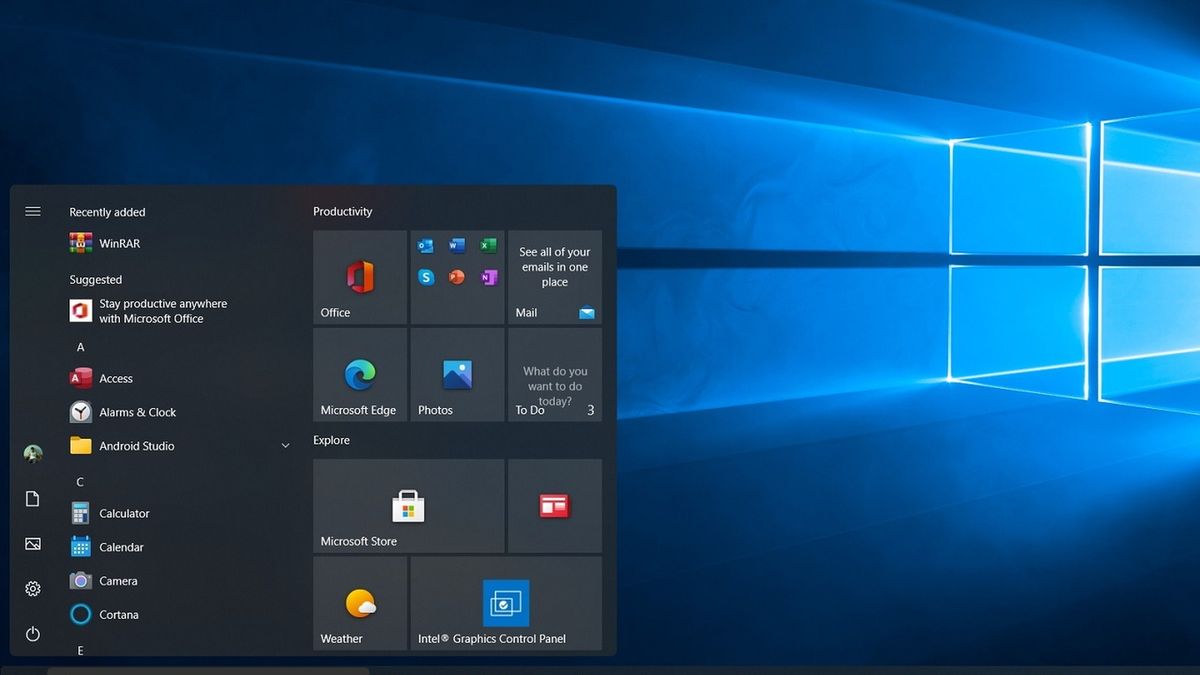This screenshot has width=1200, height=675.
Task: Open the Documents folder from the Start rail
Action: coord(33,499)
